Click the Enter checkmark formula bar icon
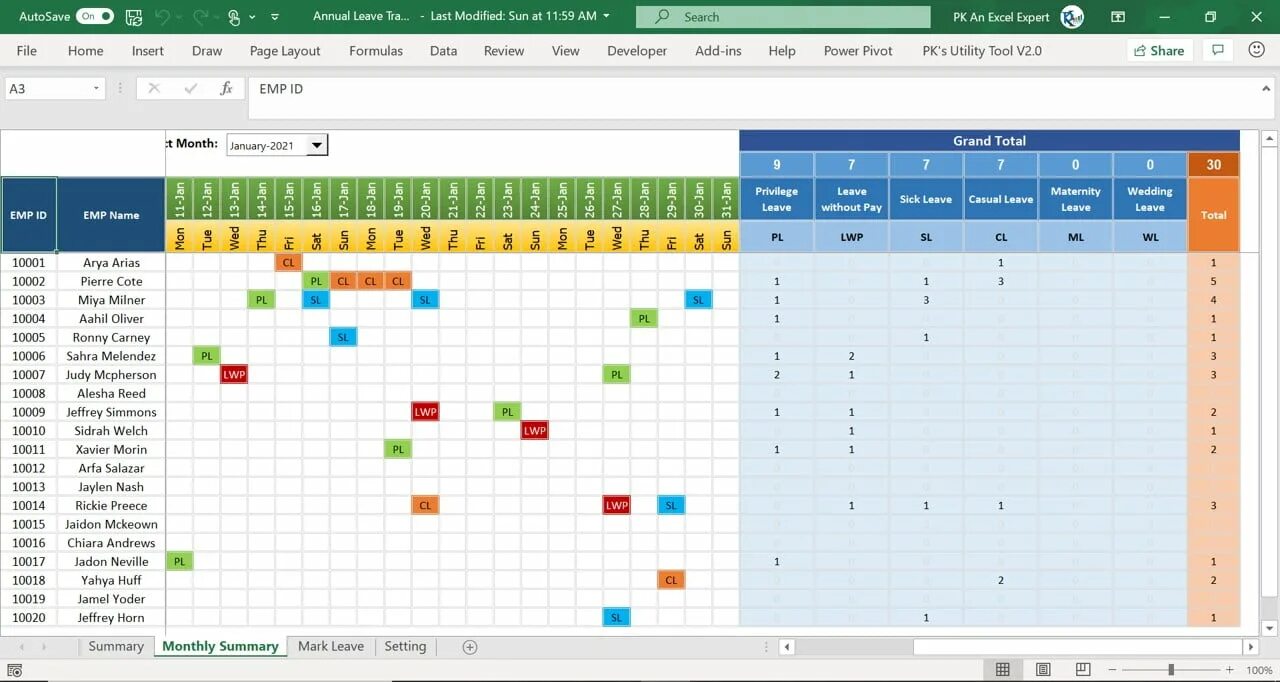Screen dimensions: 1280x682 tap(190, 89)
